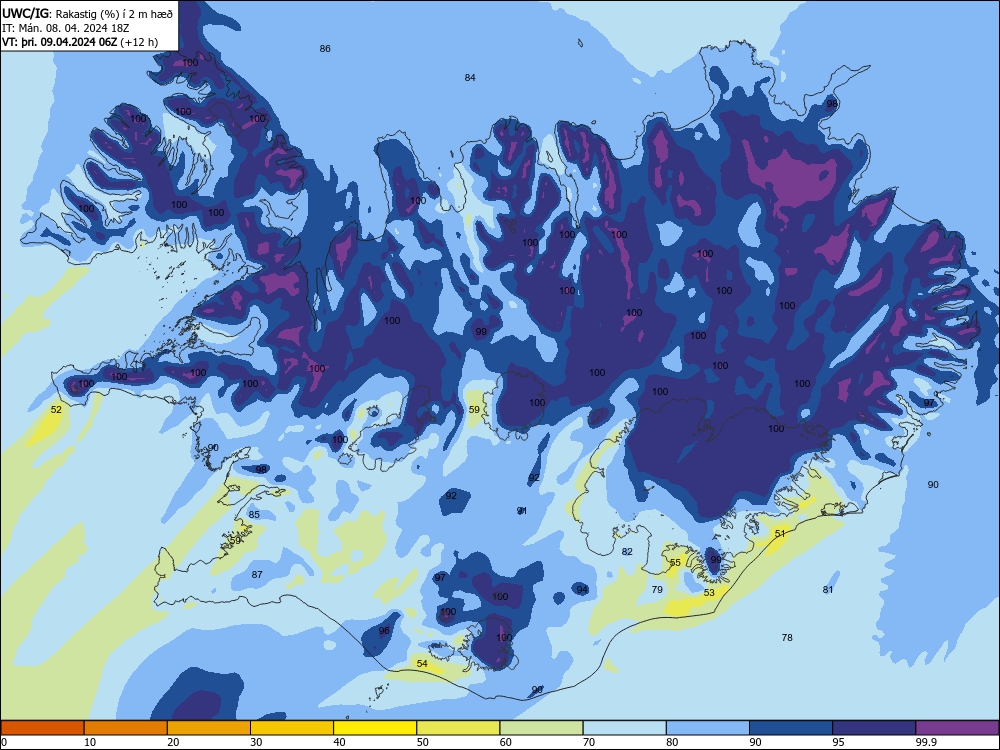Viewport: 1000px width, 750px height.
Task: Click the humidity value 81 offshore
Action: coord(828,590)
